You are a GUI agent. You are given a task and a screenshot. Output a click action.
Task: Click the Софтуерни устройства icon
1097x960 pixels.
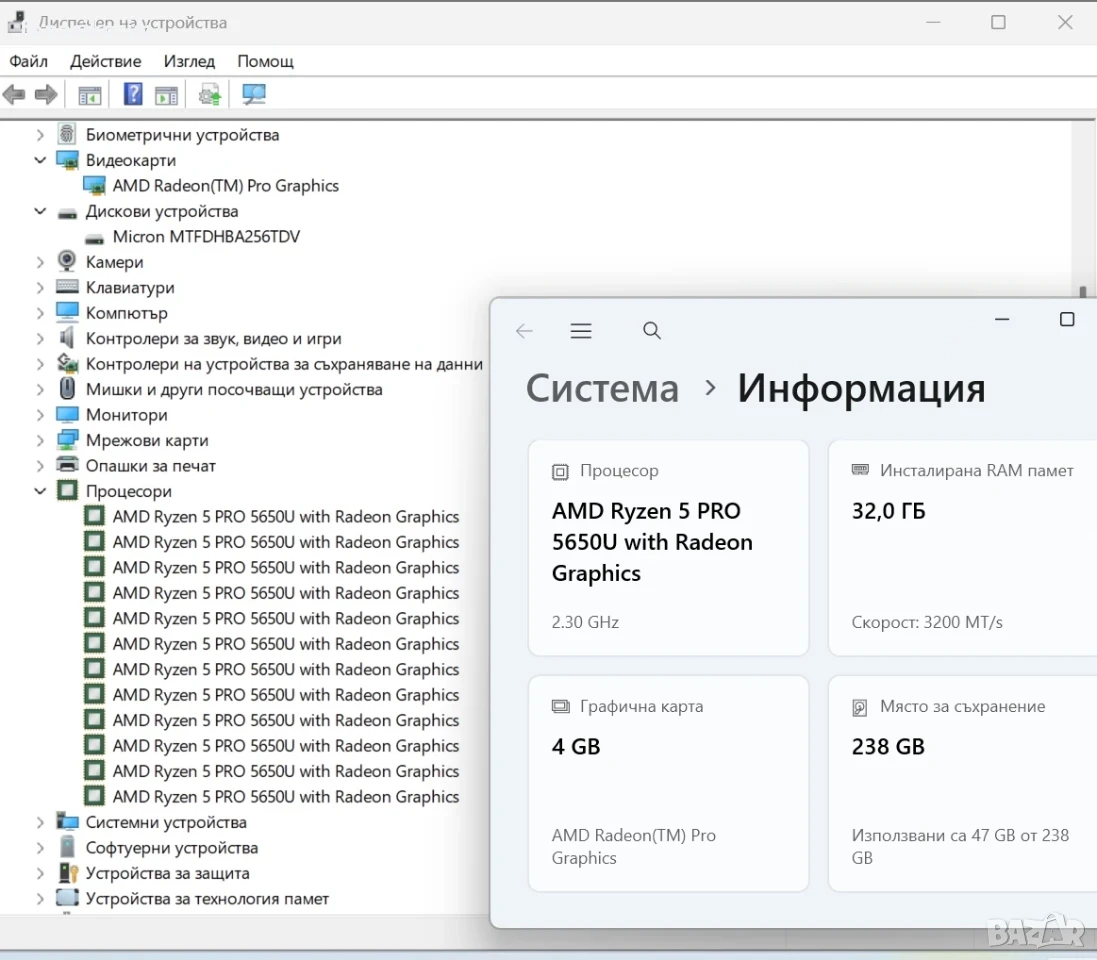[x=67, y=847]
